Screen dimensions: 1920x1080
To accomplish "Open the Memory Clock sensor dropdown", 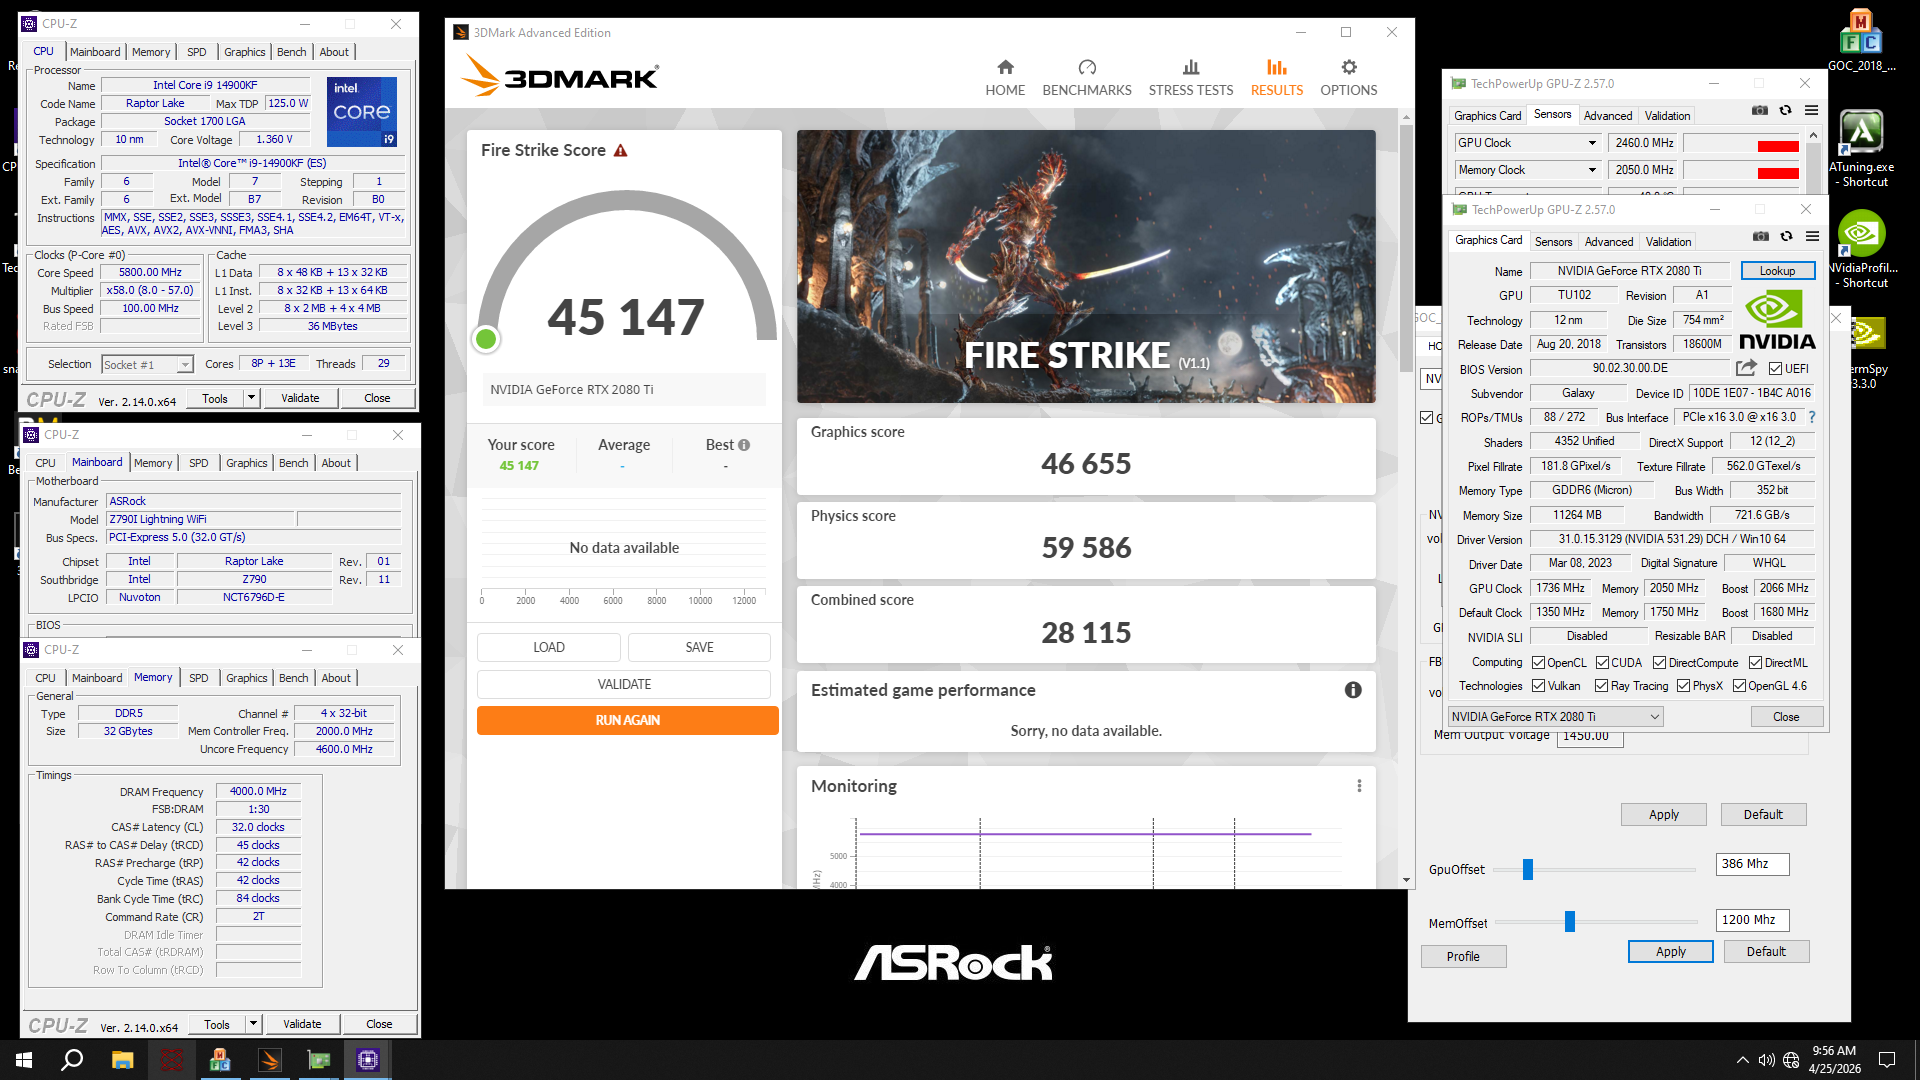I will (1592, 170).
